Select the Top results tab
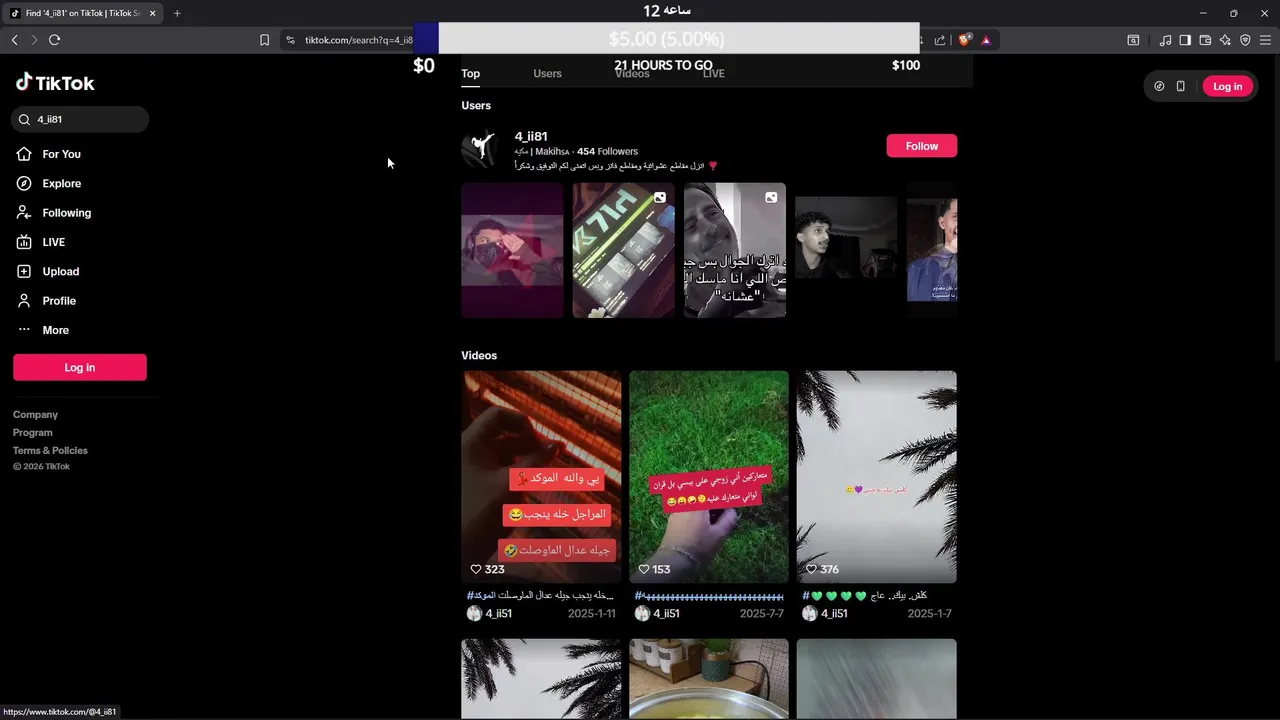The height and width of the screenshot is (720, 1280). (471, 73)
